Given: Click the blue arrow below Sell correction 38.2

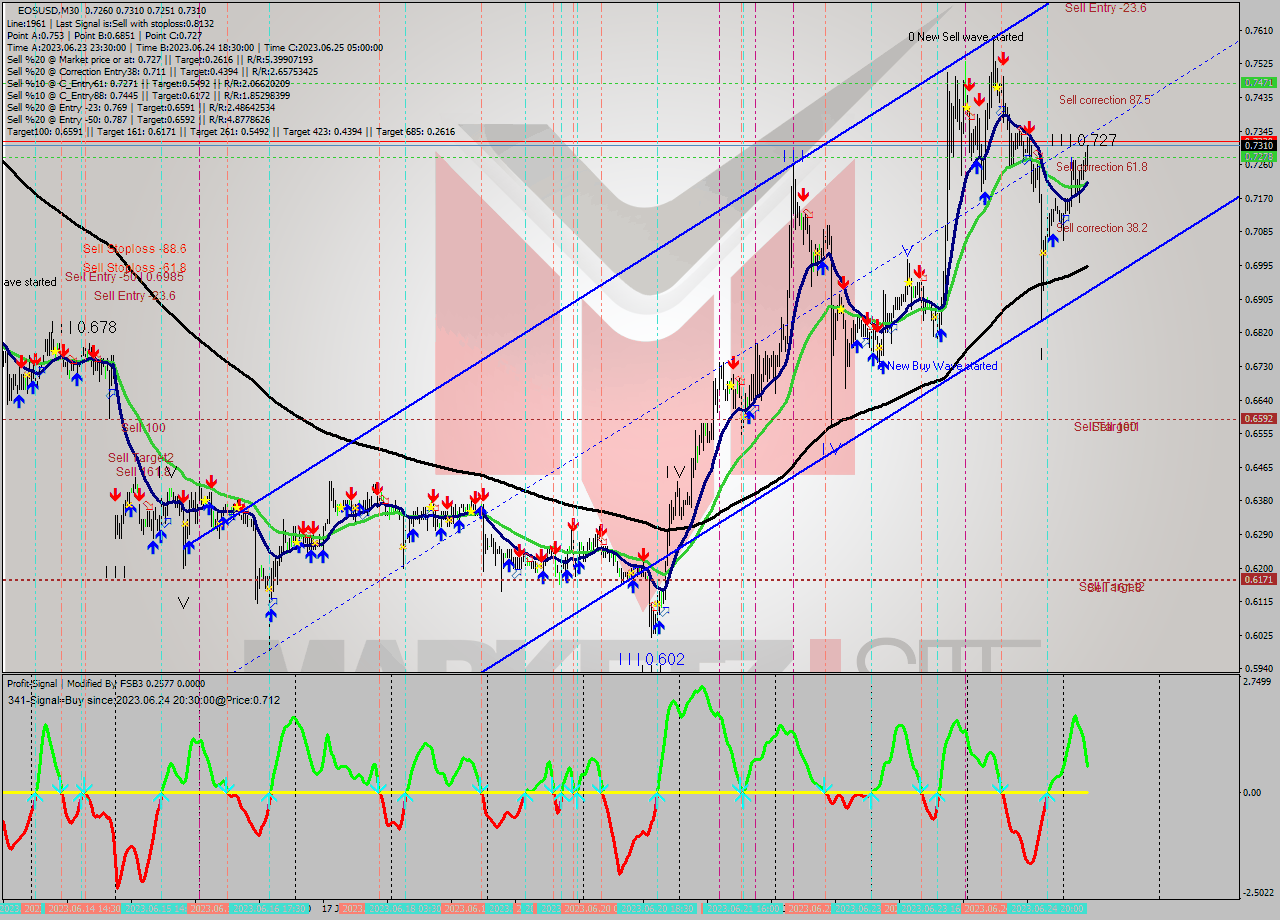Looking at the screenshot, I should 1053,241.
